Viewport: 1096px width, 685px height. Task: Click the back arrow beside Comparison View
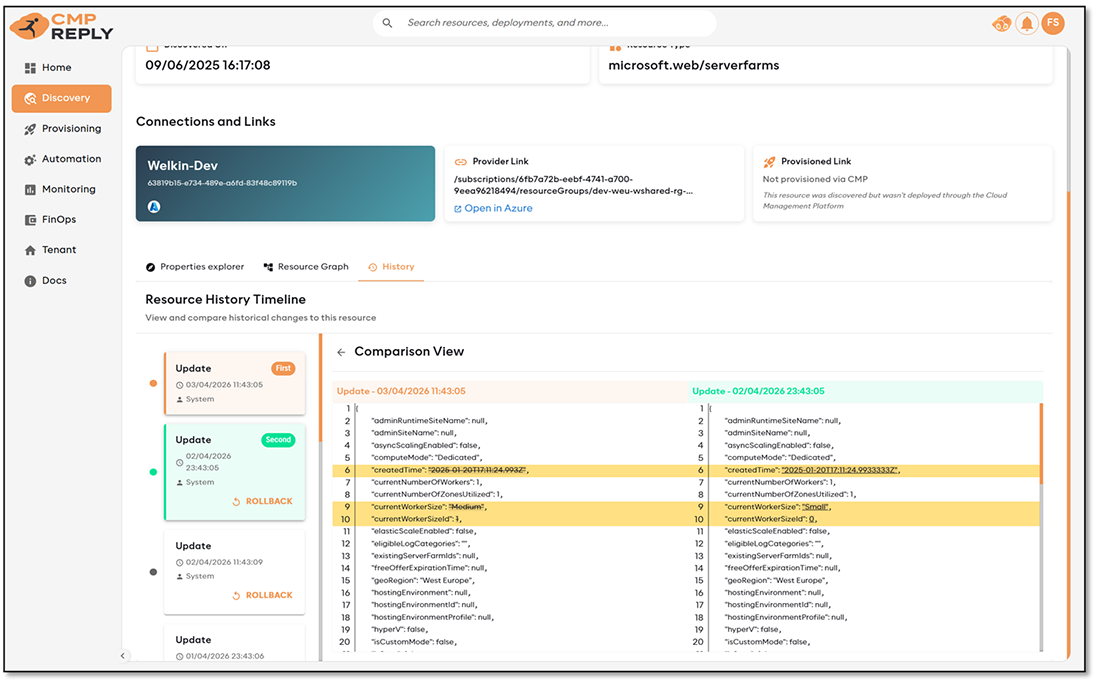[341, 352]
